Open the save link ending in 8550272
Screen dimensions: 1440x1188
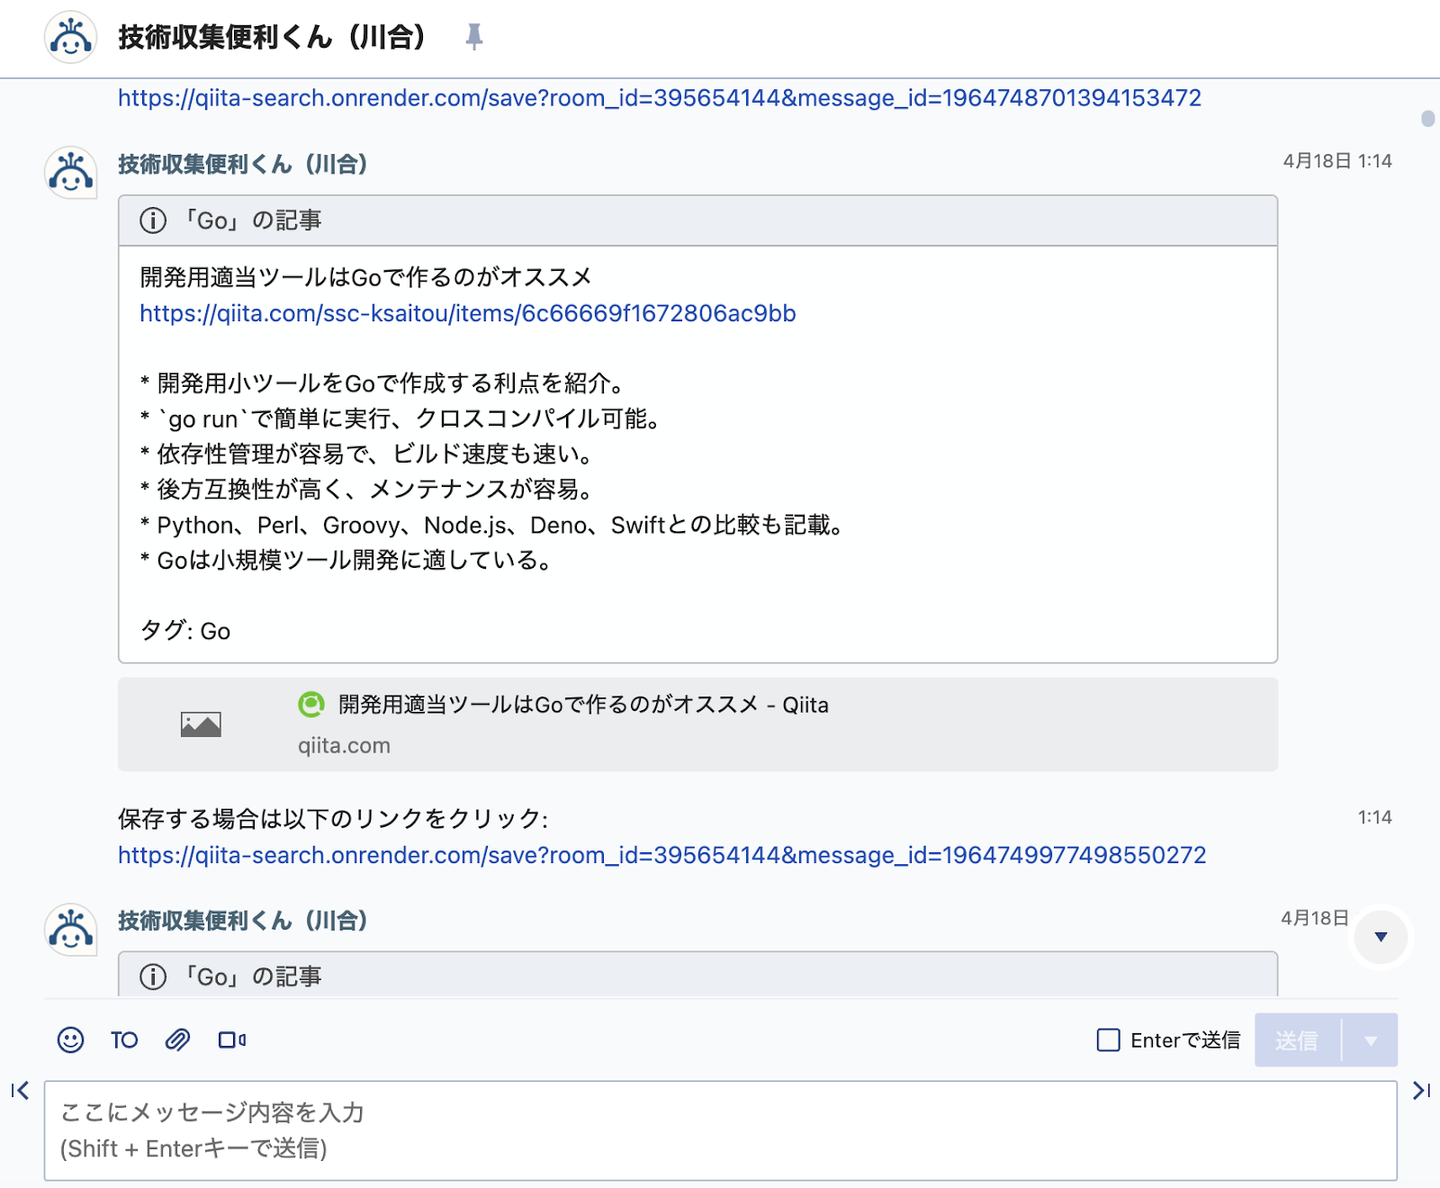point(661,856)
